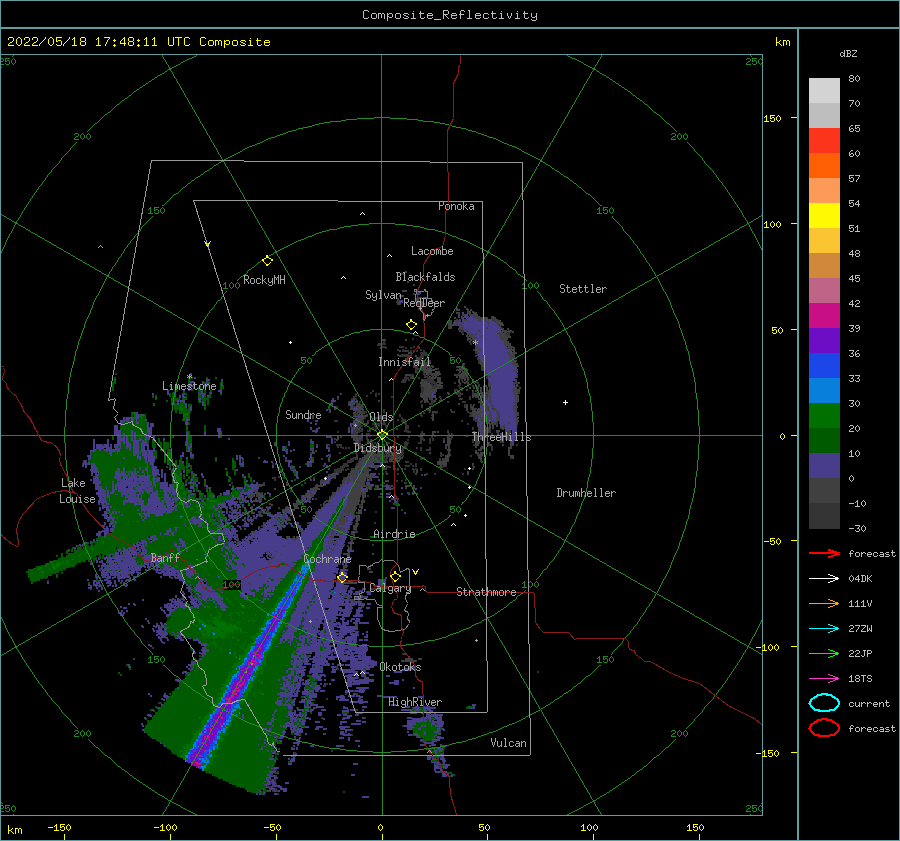
Task: Click the yellow diamond marker above Calgary
Action: tap(395, 576)
